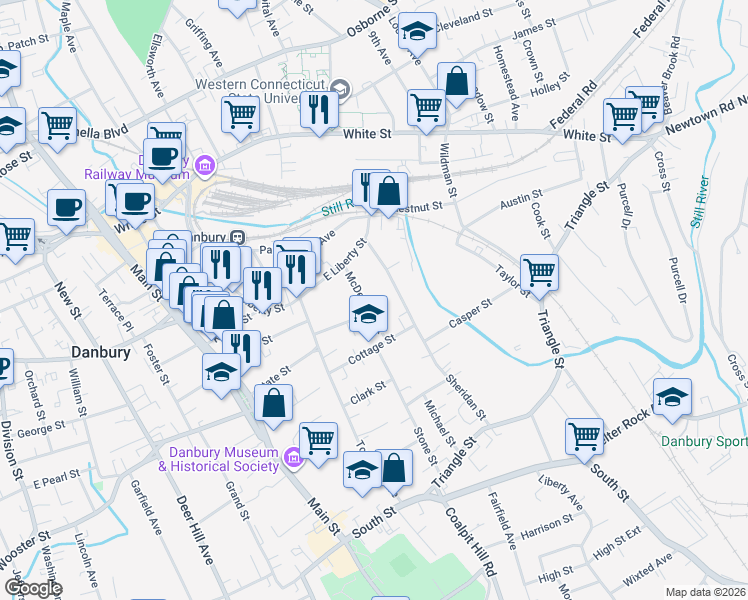Select the grocery cart marker below Cleveland St school

pyautogui.click(x=426, y=109)
